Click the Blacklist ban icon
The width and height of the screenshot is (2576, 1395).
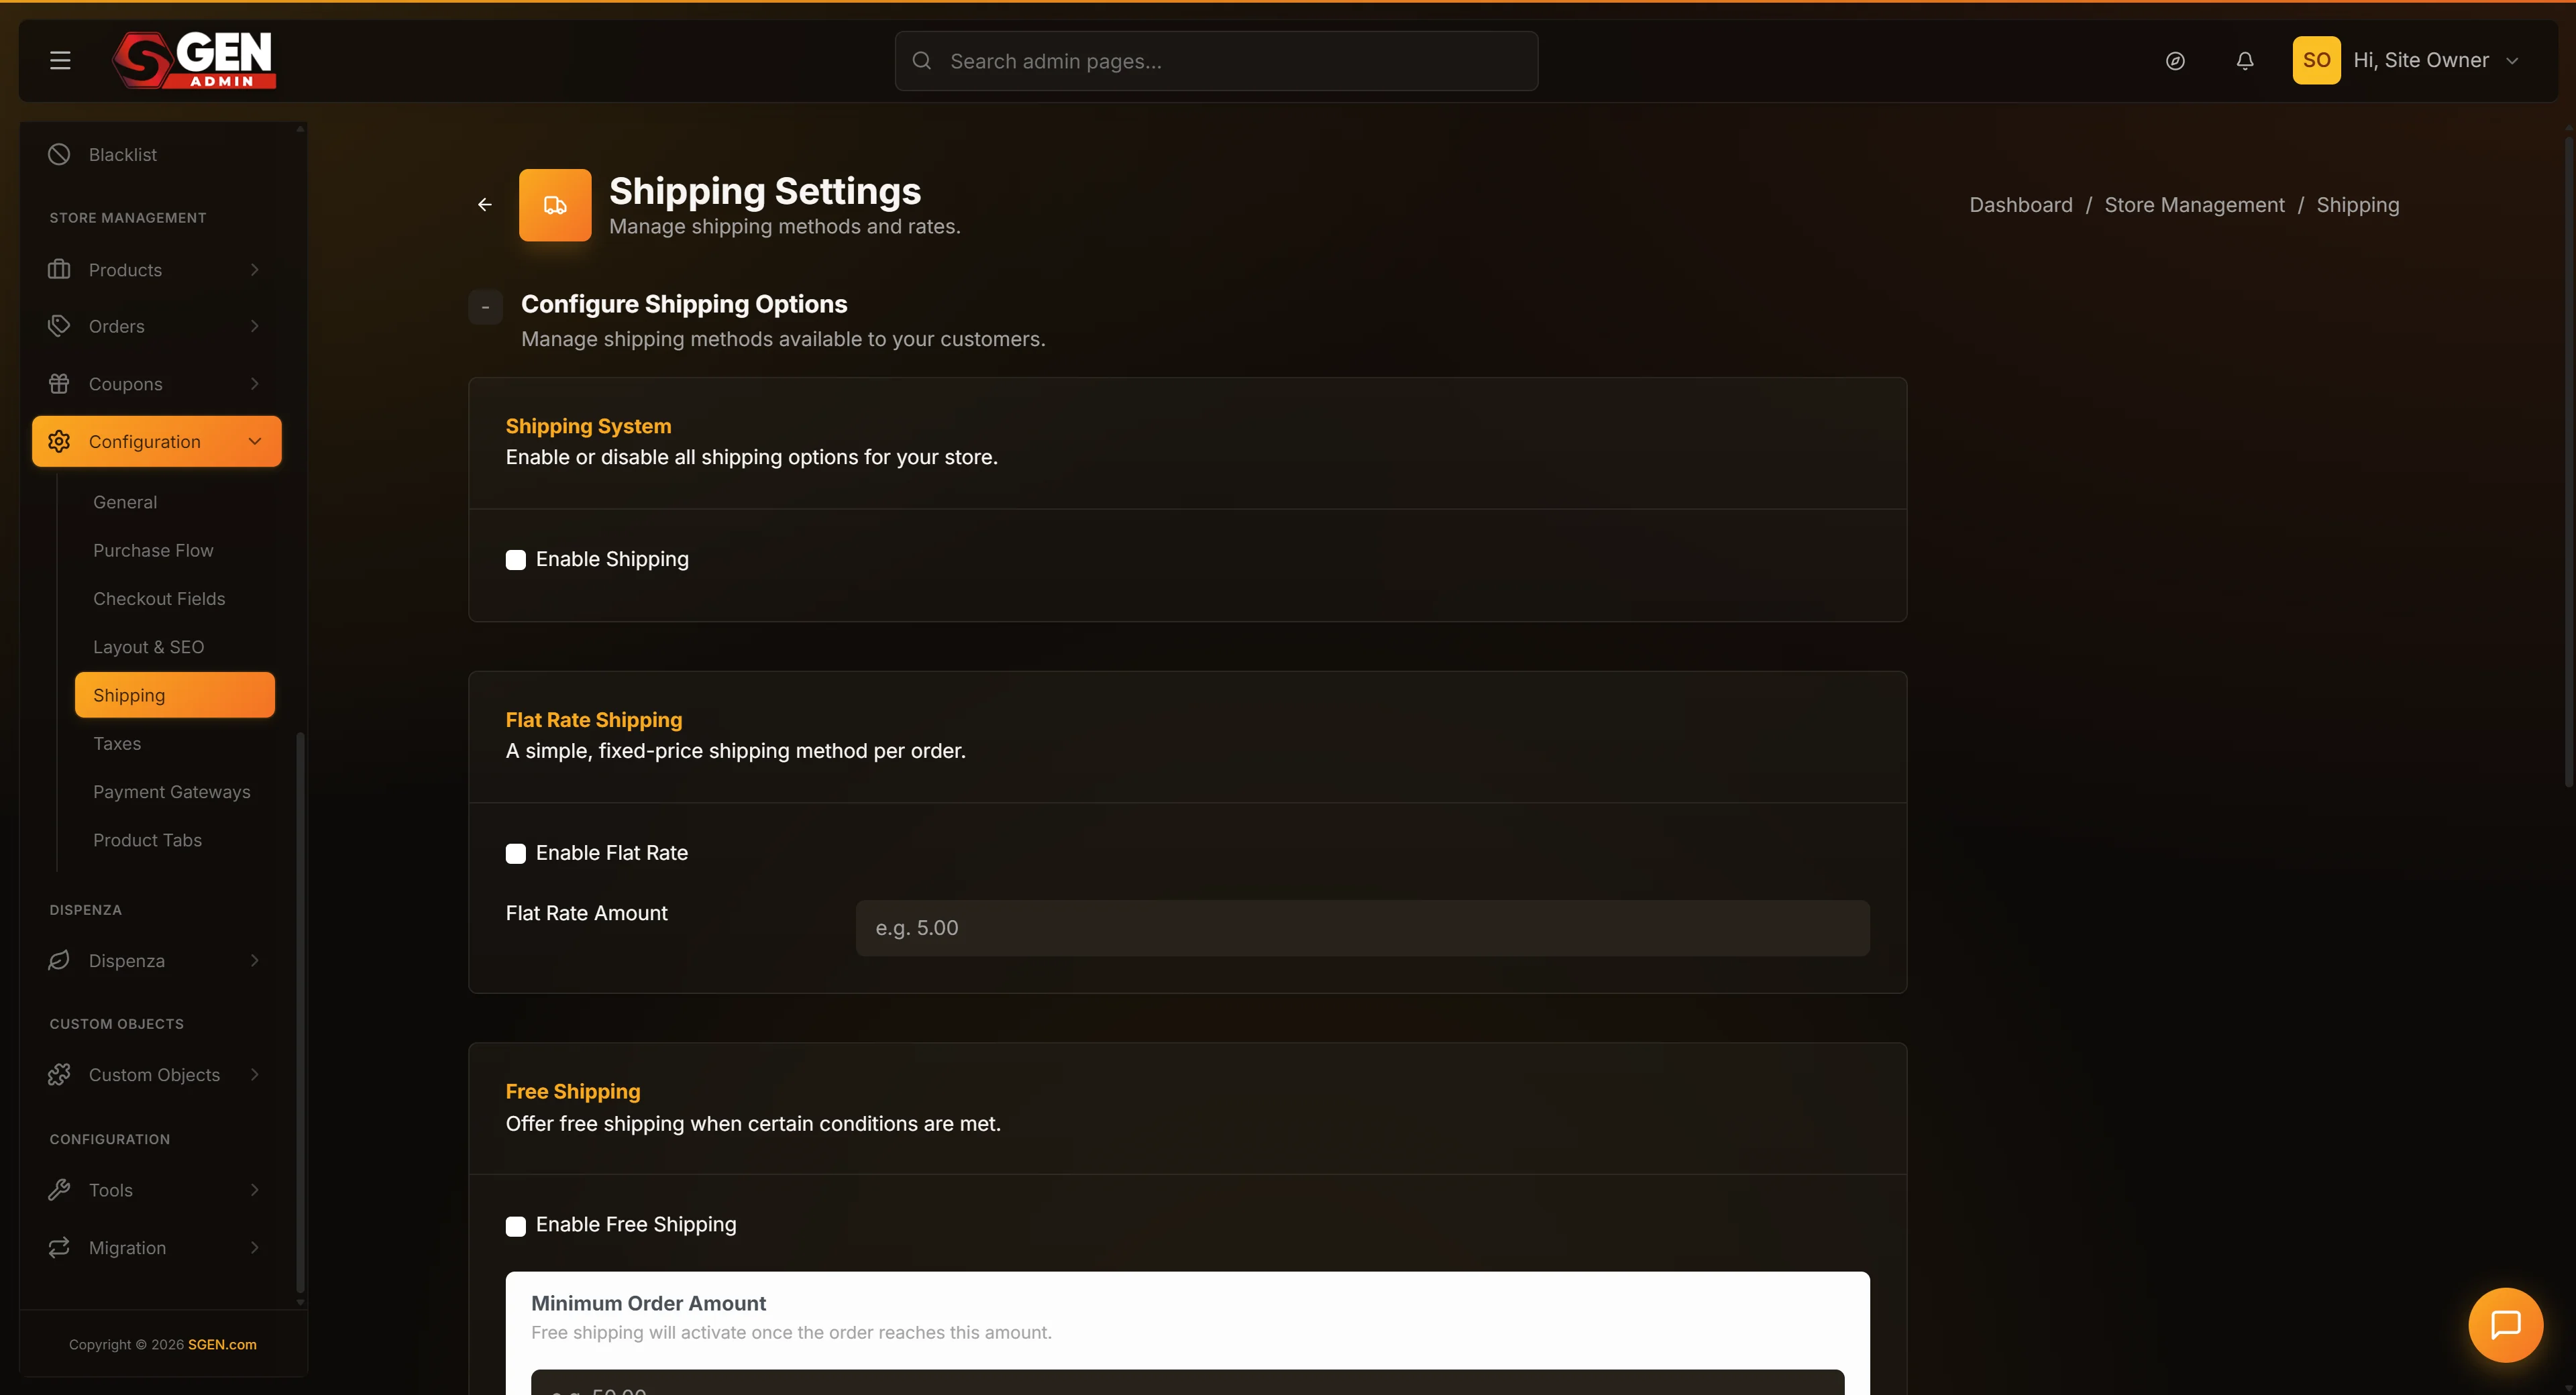point(59,154)
